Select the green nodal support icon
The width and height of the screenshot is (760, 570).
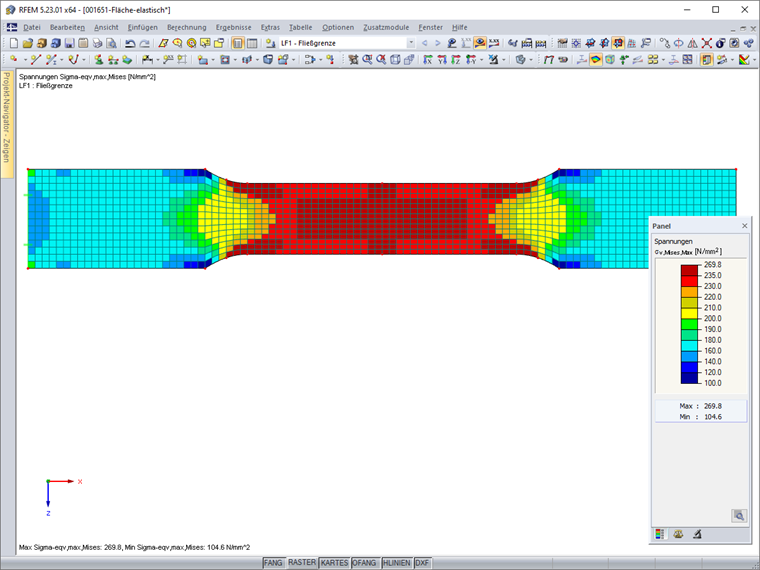(x=98, y=60)
